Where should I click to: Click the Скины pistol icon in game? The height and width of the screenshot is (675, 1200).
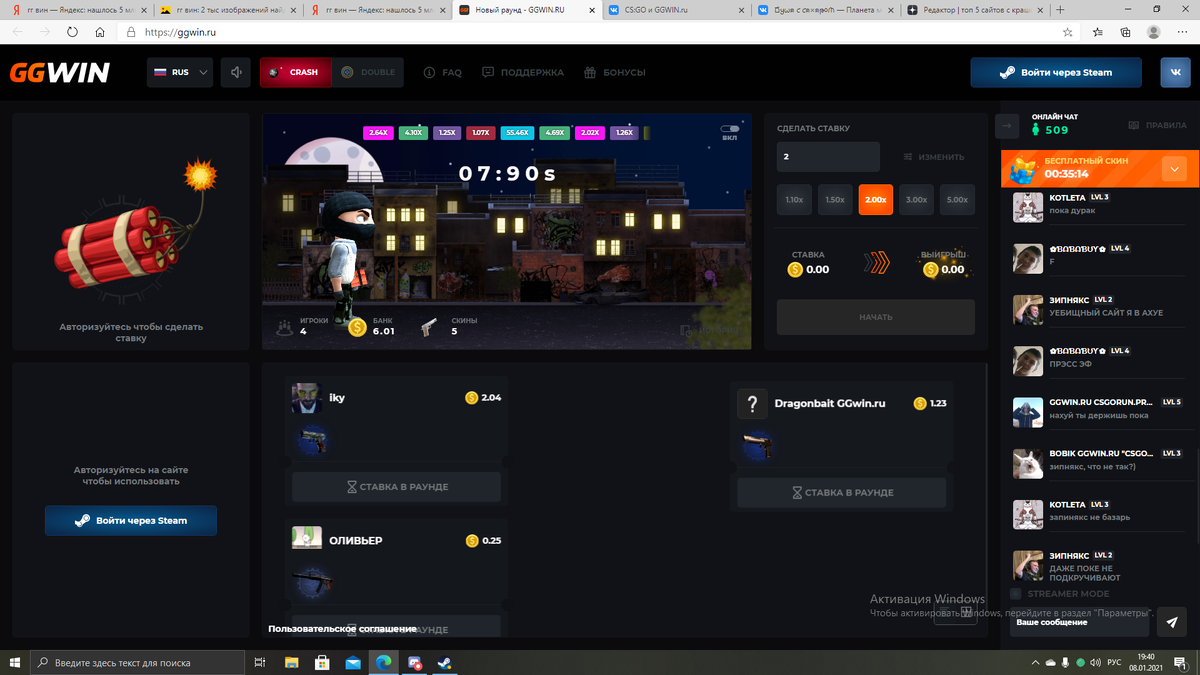429,326
